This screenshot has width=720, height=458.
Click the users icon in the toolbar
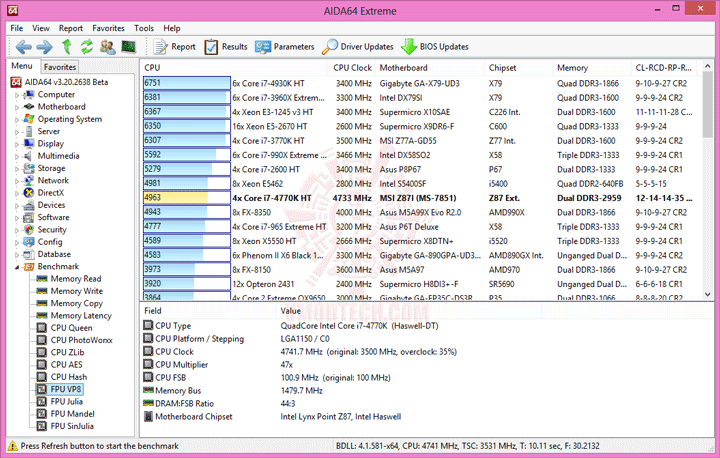click(x=108, y=47)
